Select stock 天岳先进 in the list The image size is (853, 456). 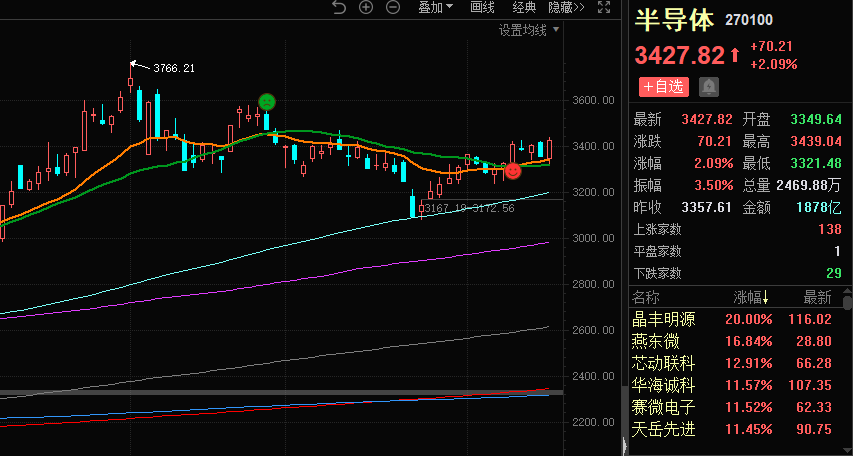click(x=664, y=429)
